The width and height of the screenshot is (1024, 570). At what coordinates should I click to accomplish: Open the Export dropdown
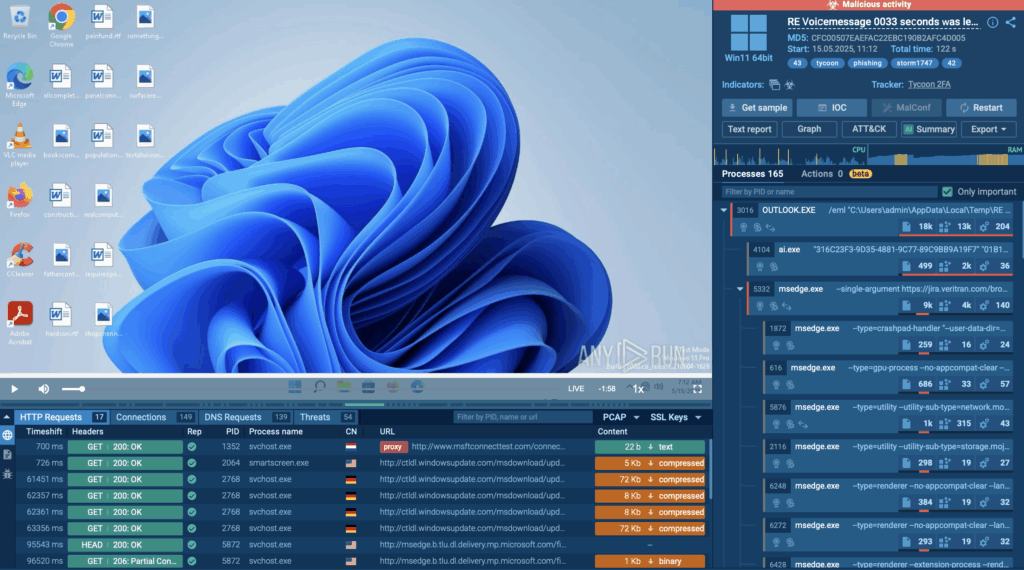(x=988, y=129)
